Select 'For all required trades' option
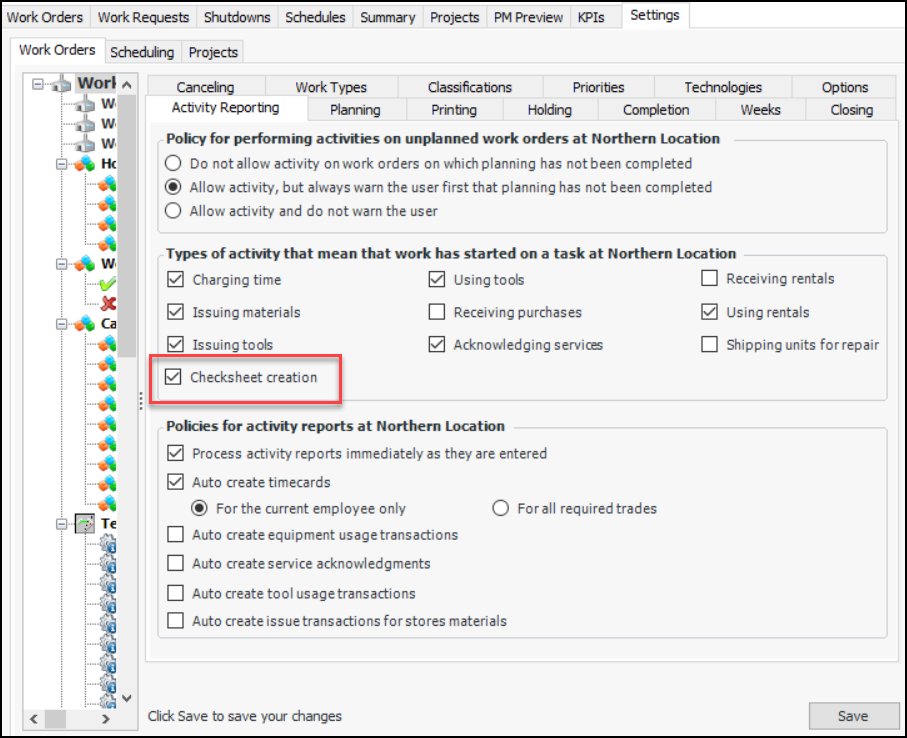The height and width of the screenshot is (738, 907). click(x=500, y=508)
